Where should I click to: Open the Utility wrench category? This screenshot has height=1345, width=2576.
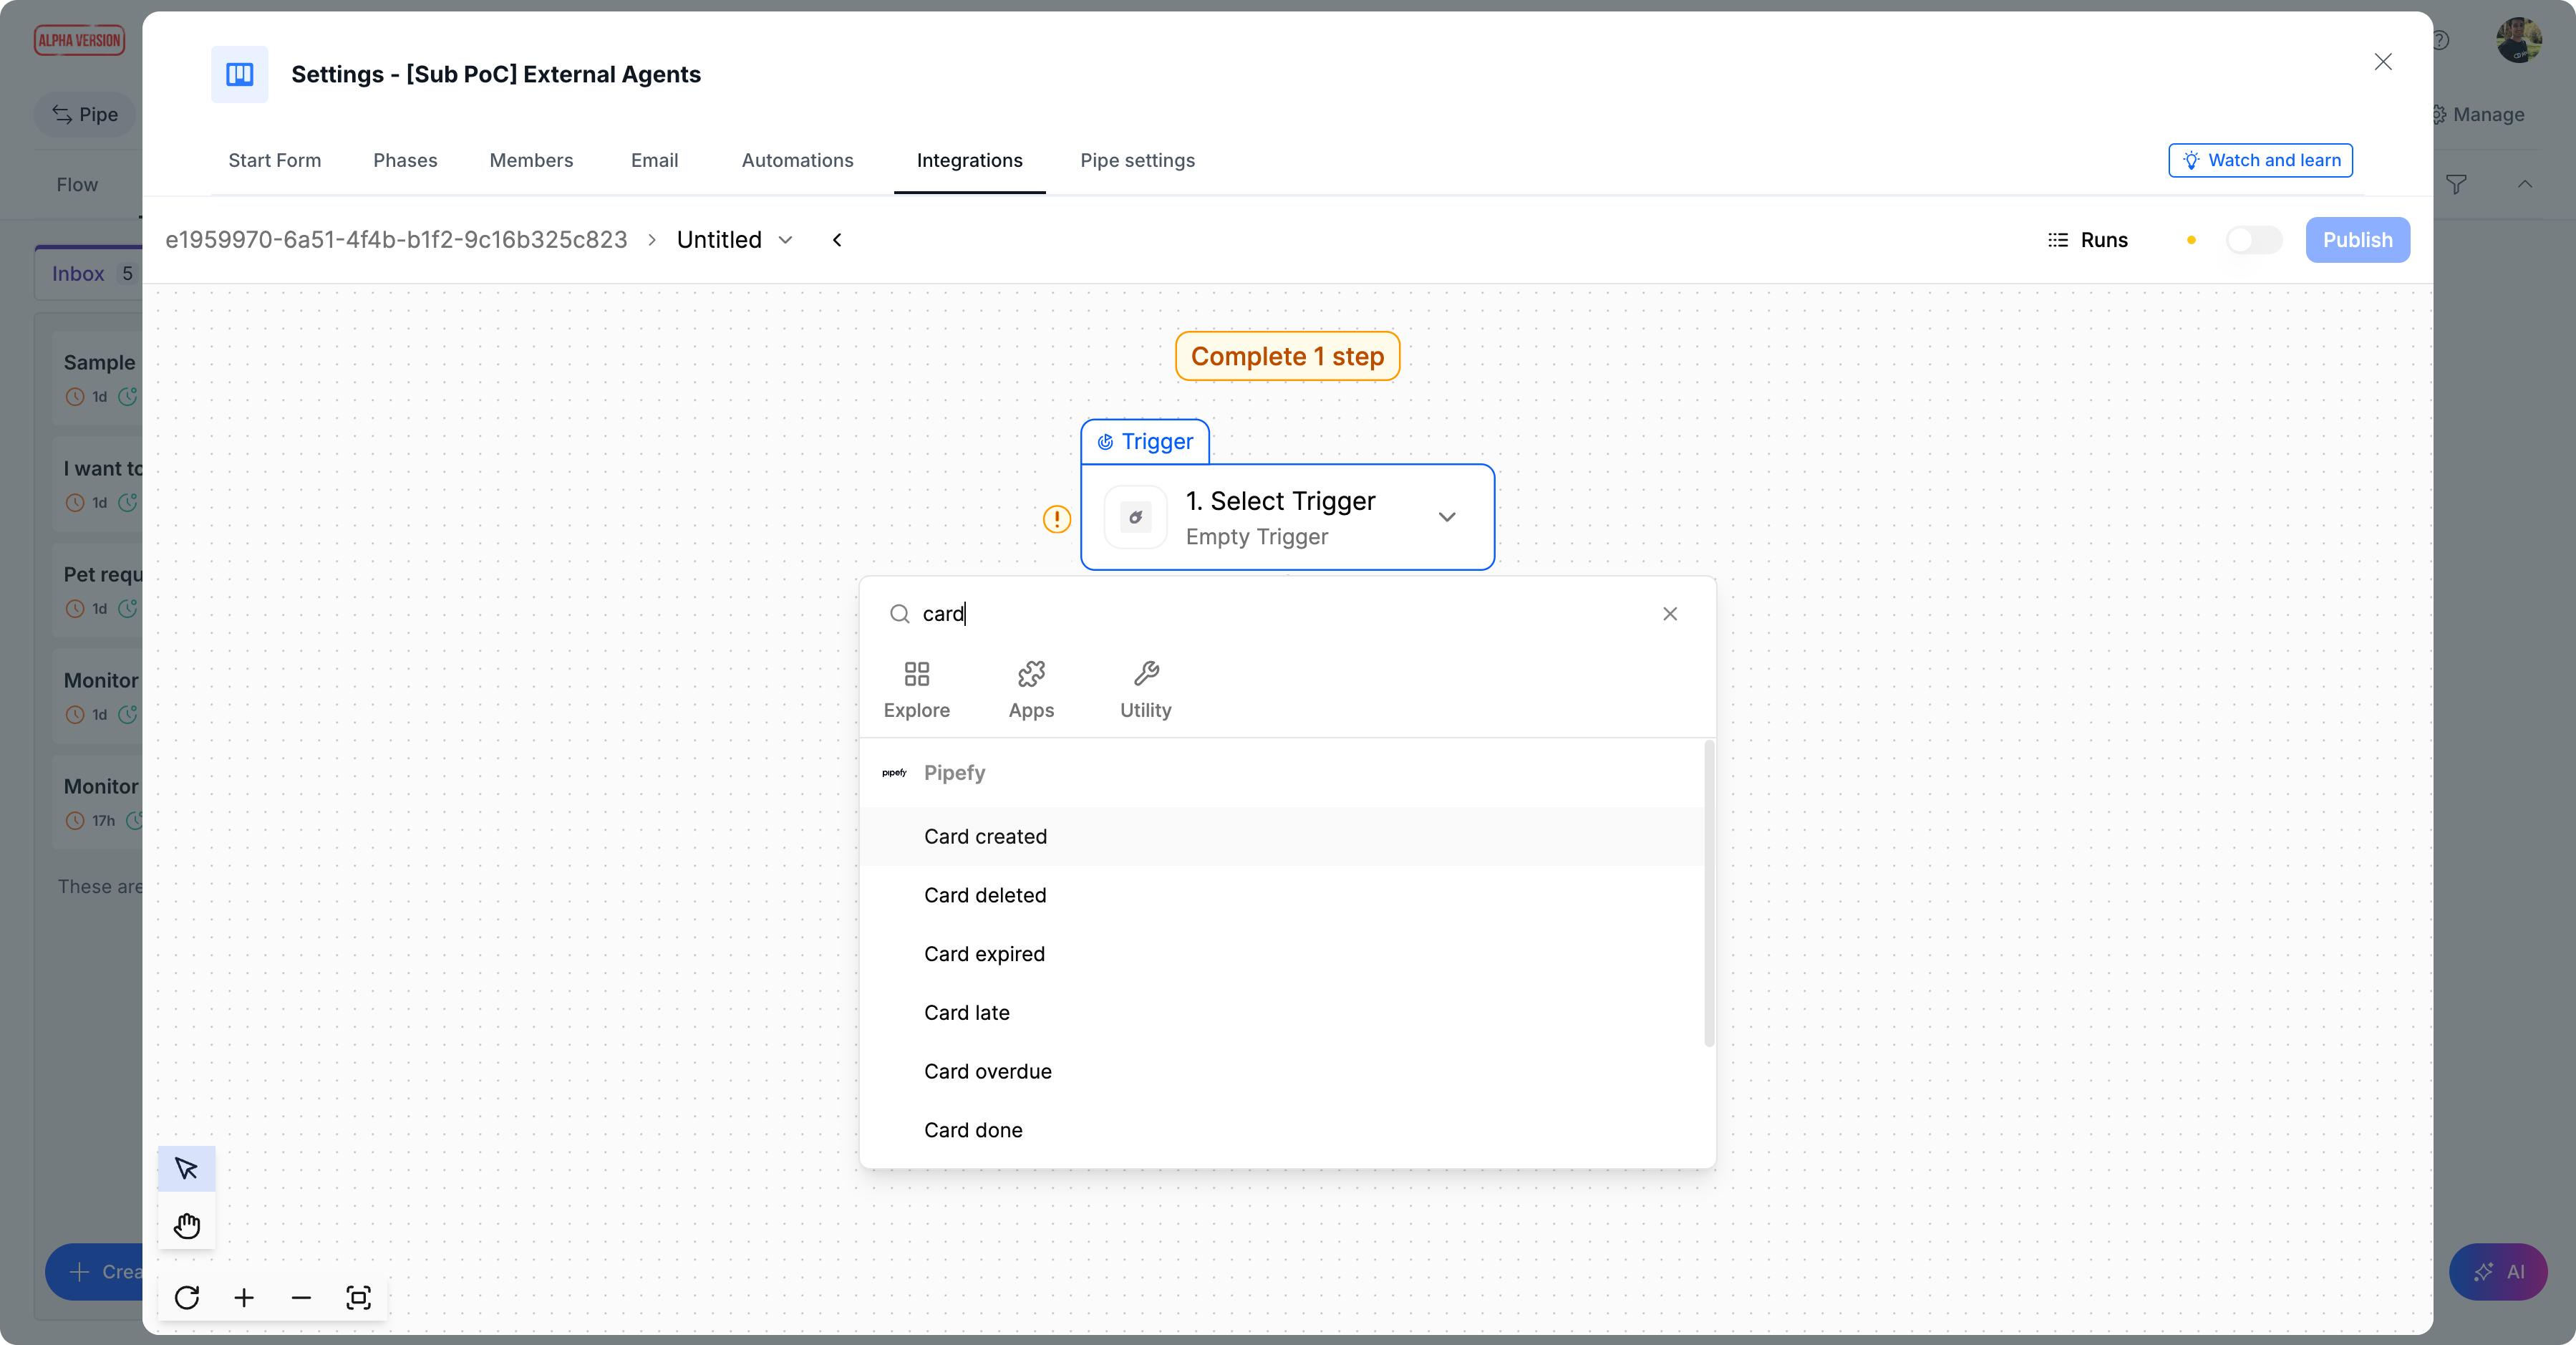point(1145,689)
